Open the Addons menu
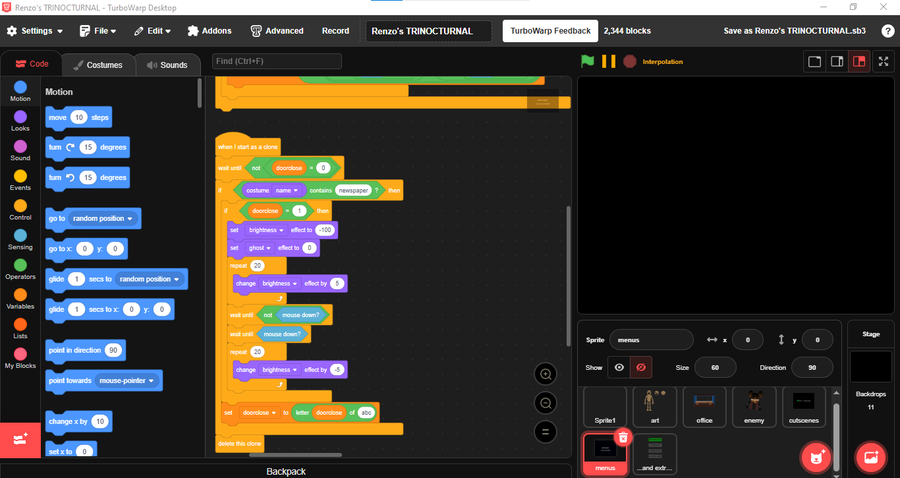The height and width of the screenshot is (478, 900). tap(210, 31)
